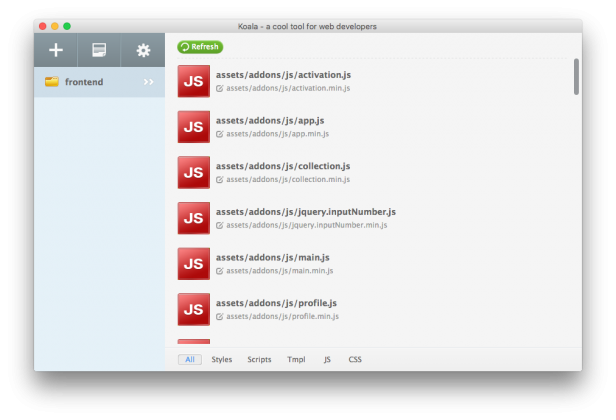Select JS icon for main.js
Screen dimensions: 616x420
[x=194, y=264]
